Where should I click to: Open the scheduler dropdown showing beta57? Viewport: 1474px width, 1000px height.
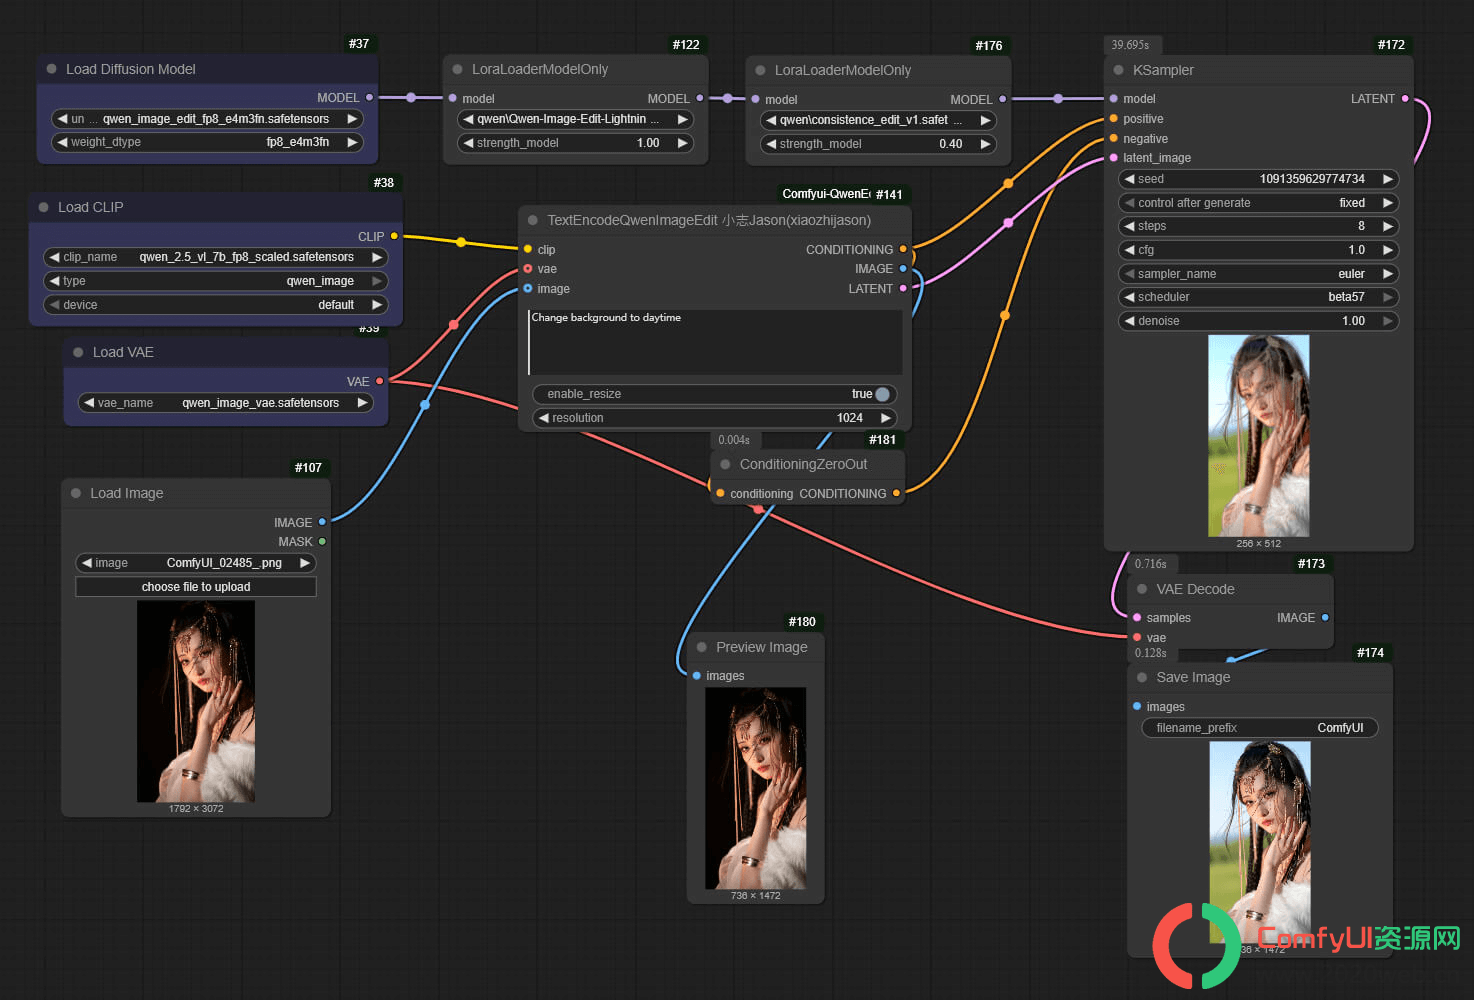[1258, 297]
